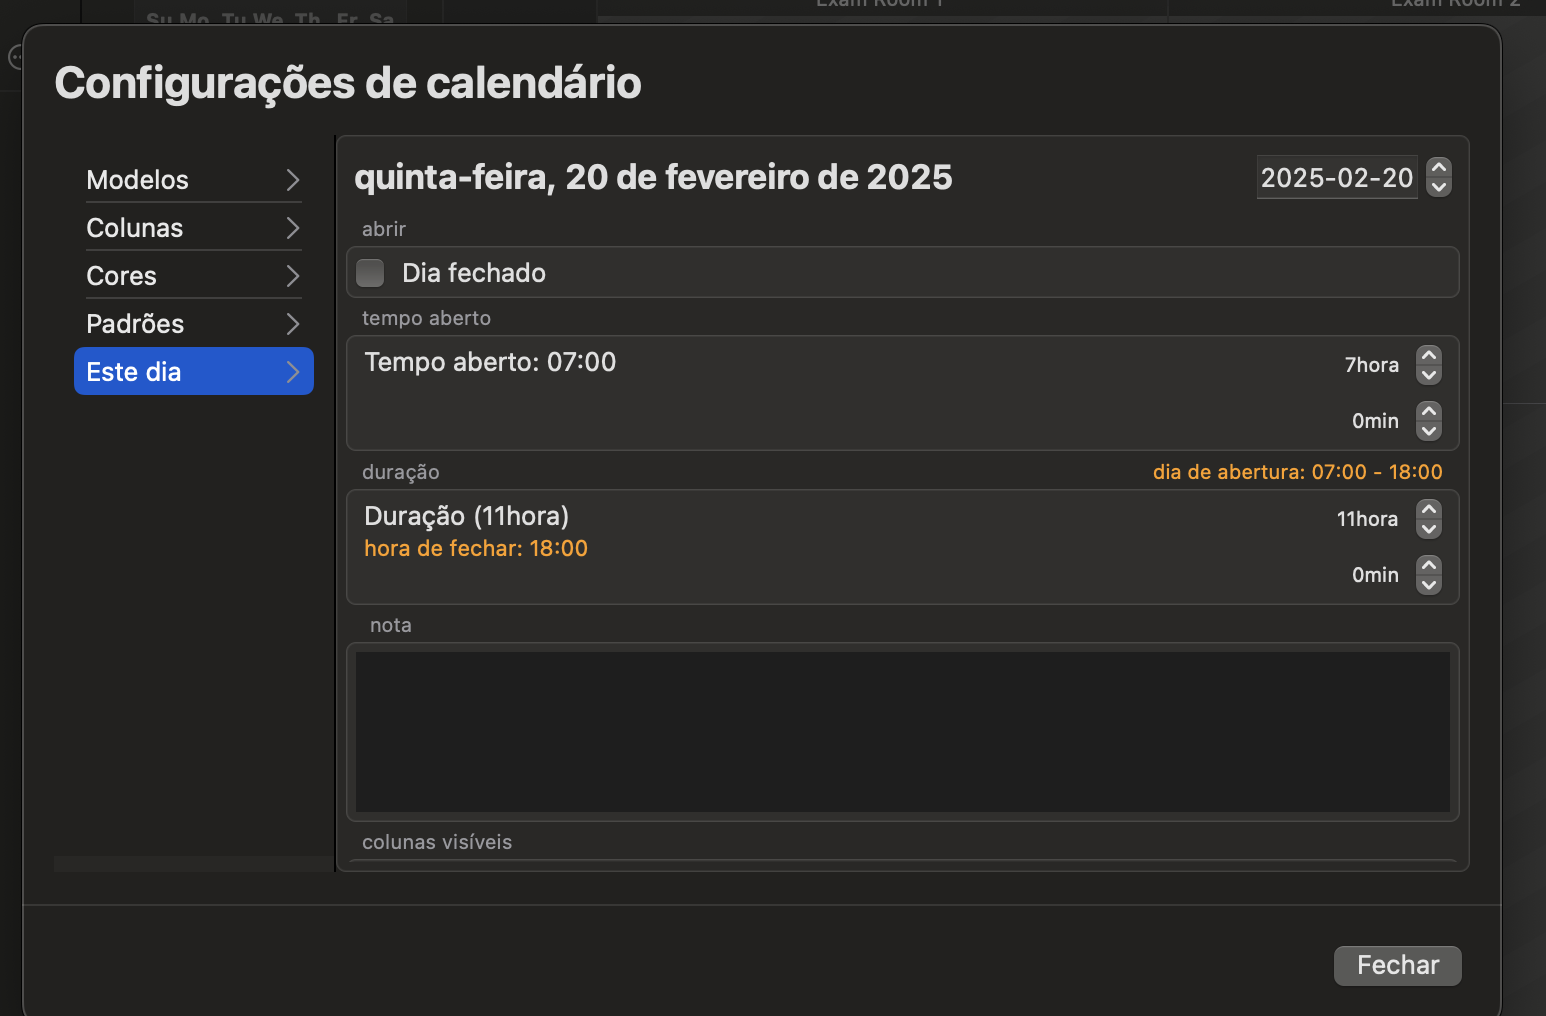Increase duration hours (11hora) stepper
Image resolution: width=1546 pixels, height=1016 pixels.
coord(1429,509)
